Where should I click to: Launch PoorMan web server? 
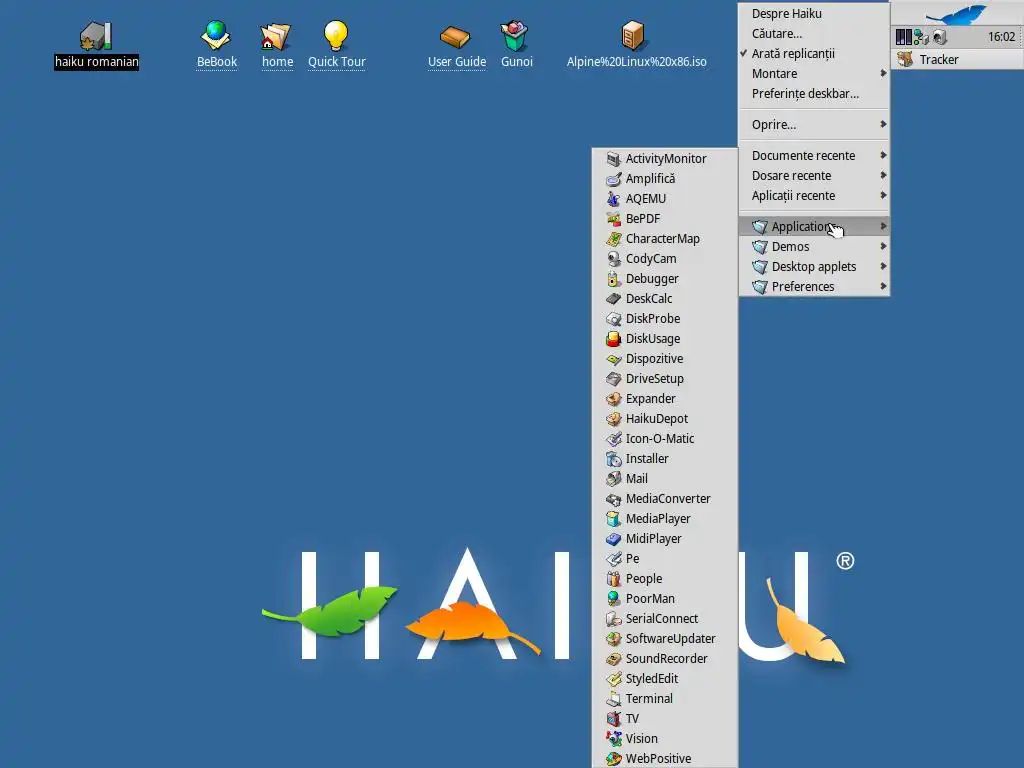(665, 599)
